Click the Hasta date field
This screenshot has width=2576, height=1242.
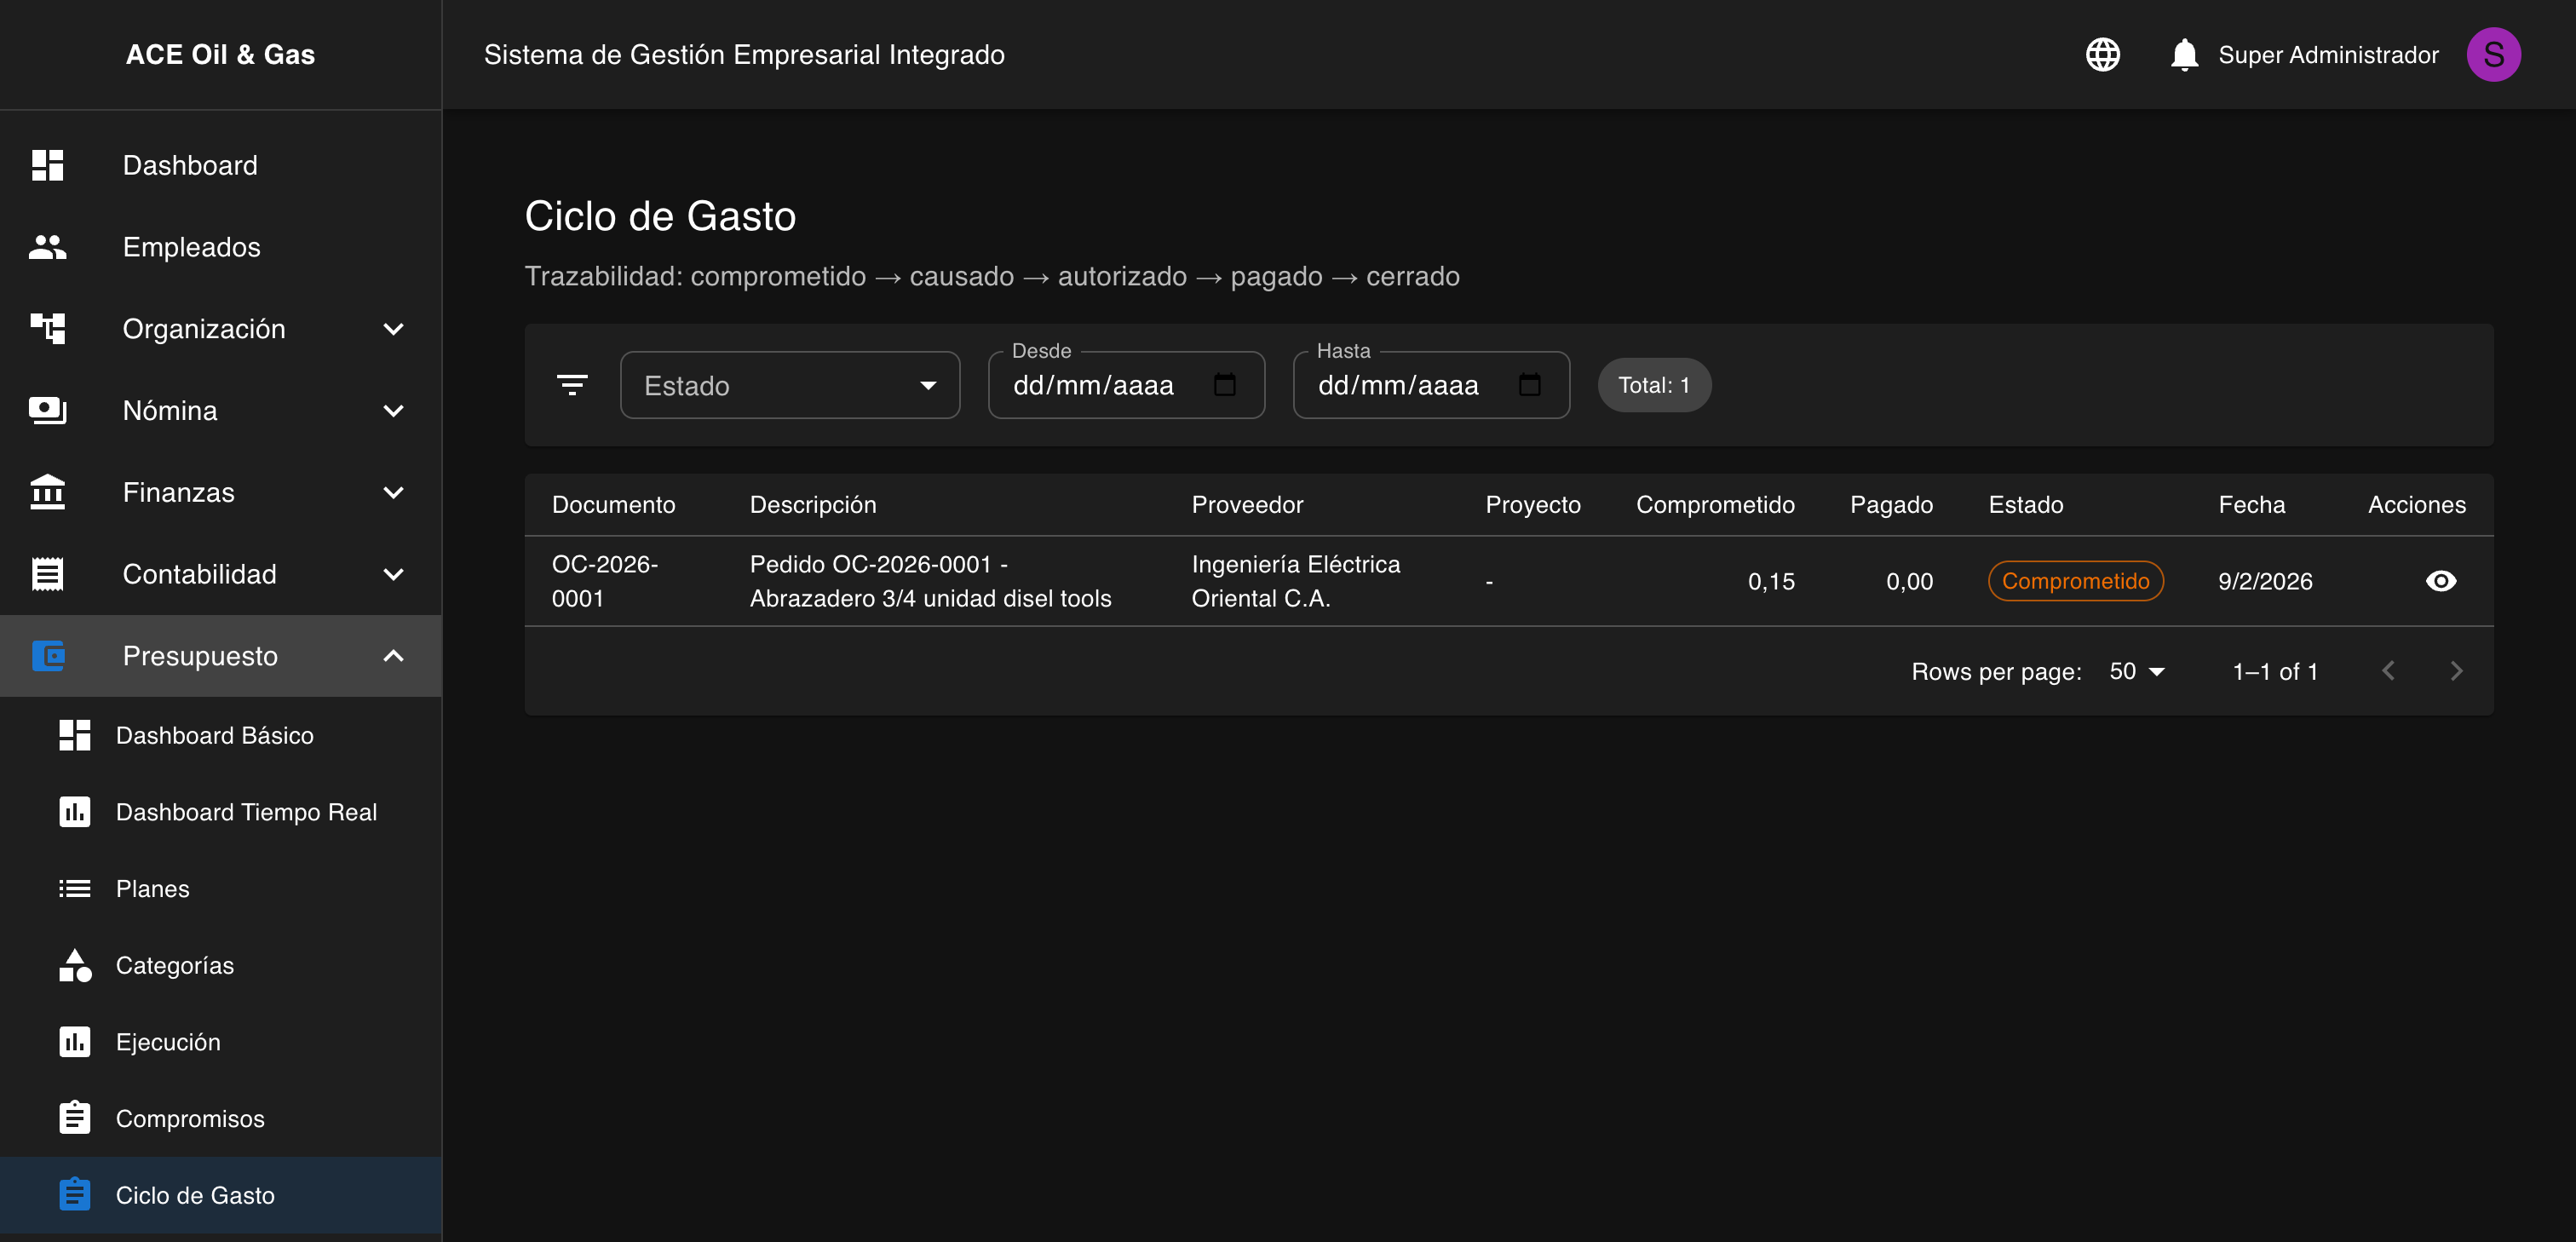click(1431, 385)
